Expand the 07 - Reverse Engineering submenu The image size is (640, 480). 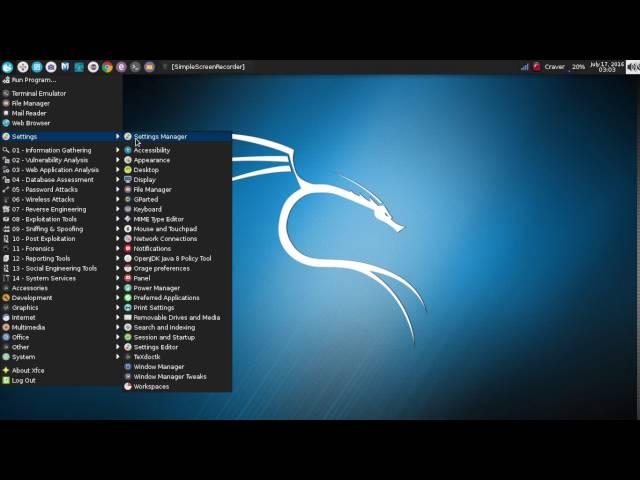61,209
